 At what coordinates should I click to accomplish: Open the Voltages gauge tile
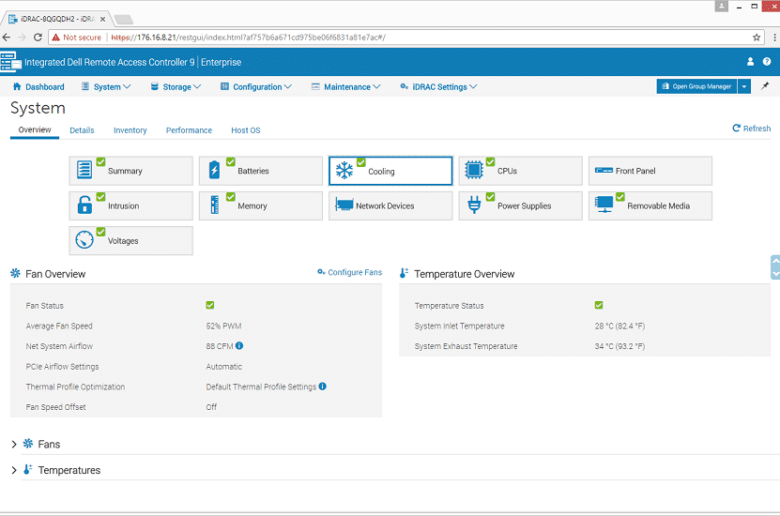pyautogui.click(x=131, y=240)
